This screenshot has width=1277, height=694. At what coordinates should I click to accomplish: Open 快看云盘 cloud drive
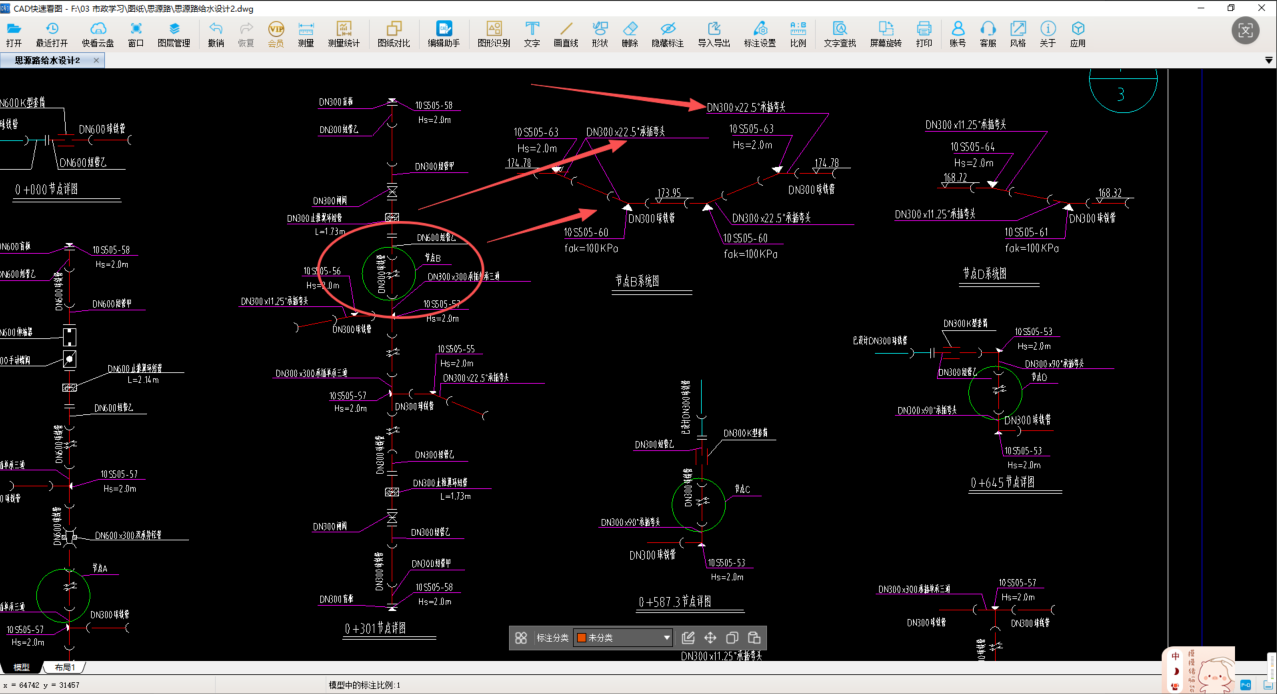pyautogui.click(x=98, y=35)
